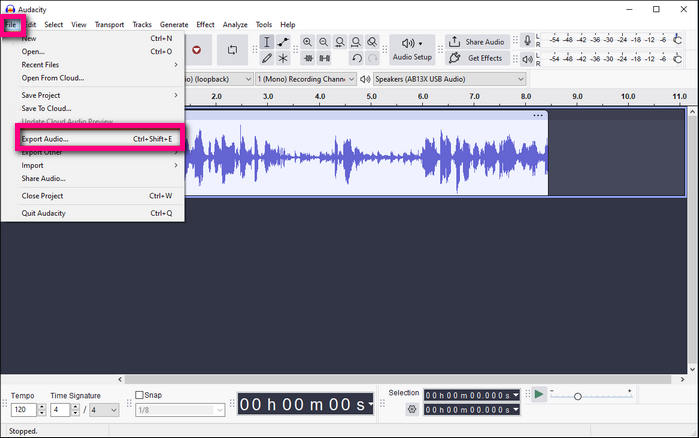
Task: Click Trim audio outside selection icon
Action: click(x=308, y=58)
